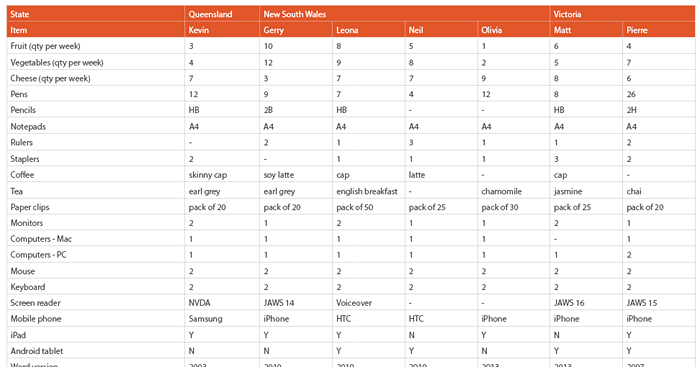The height and width of the screenshot is (367, 700).
Task: Click Kevin's name header cell
Action: [x=222, y=30]
